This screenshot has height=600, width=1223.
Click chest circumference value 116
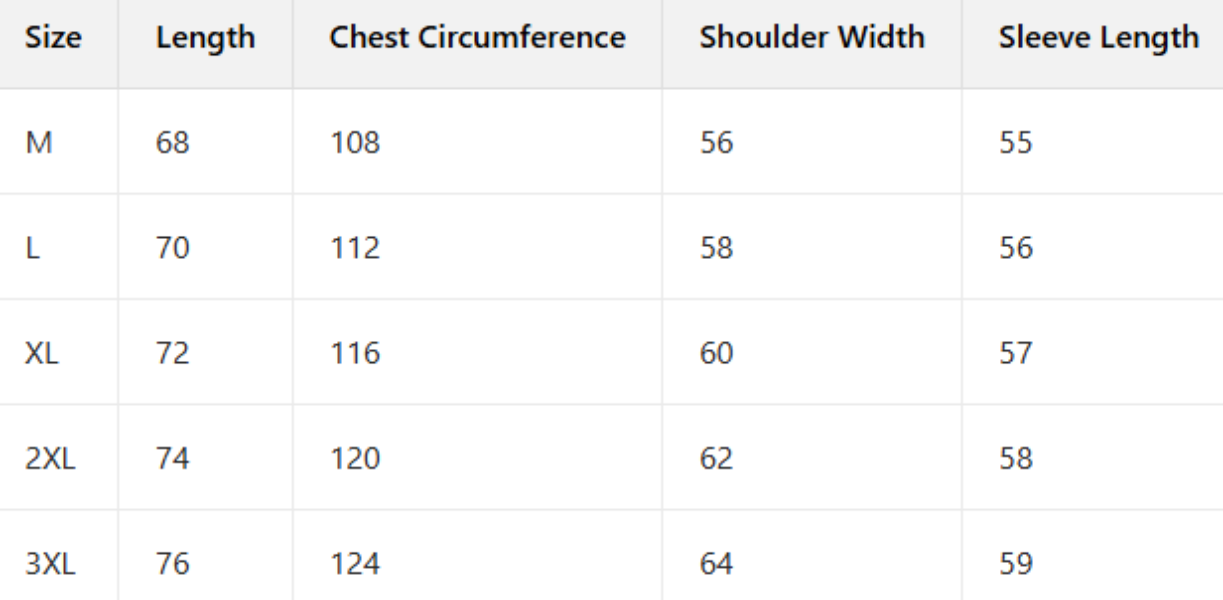point(355,354)
